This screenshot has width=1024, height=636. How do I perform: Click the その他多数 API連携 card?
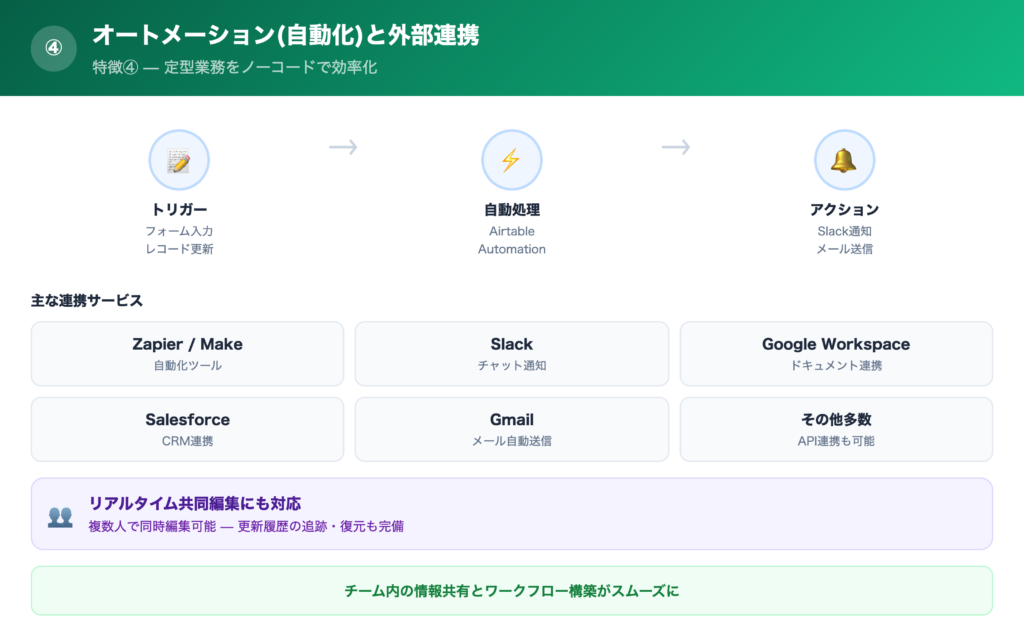click(x=836, y=428)
